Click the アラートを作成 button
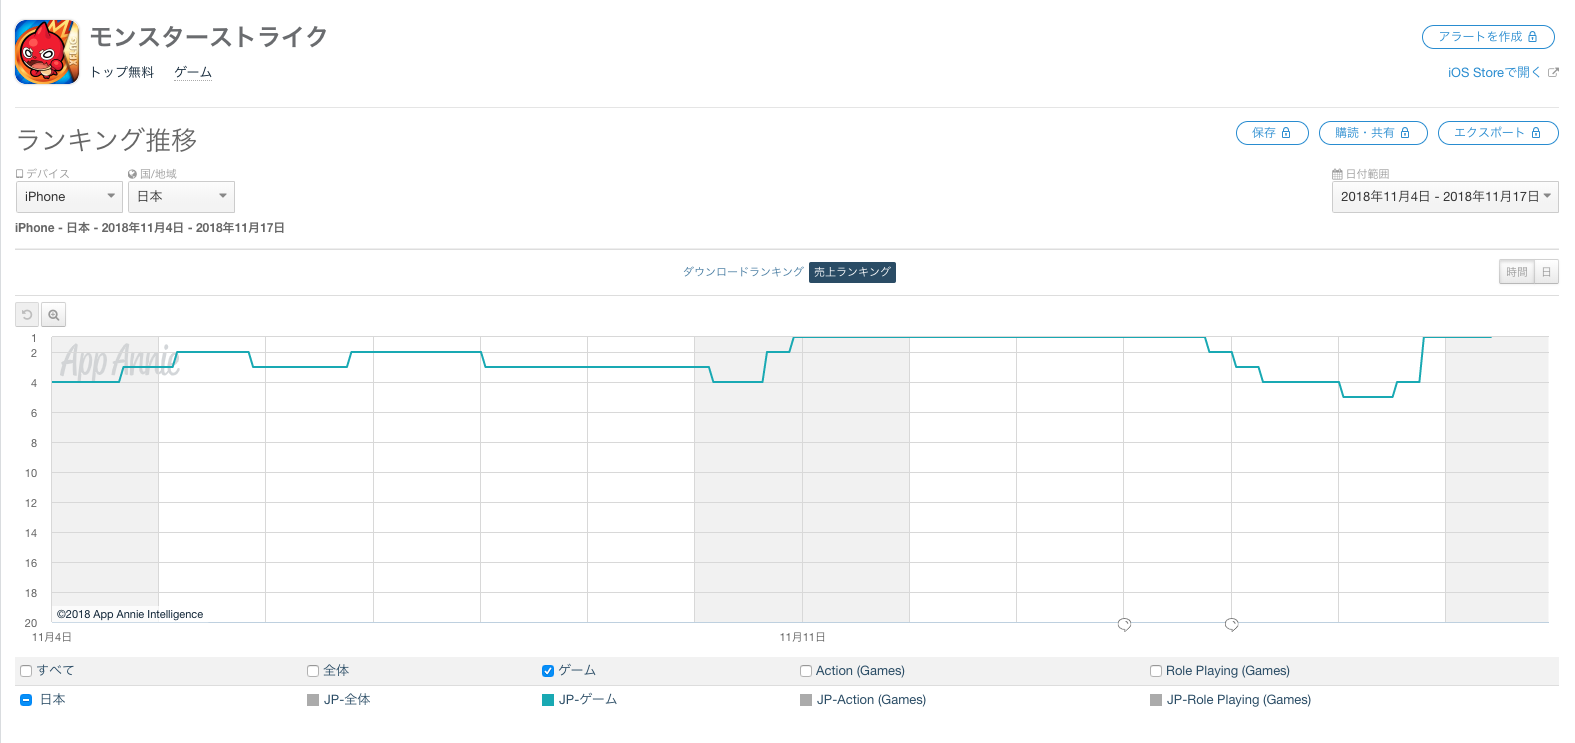The image size is (1575, 743). [x=1488, y=37]
